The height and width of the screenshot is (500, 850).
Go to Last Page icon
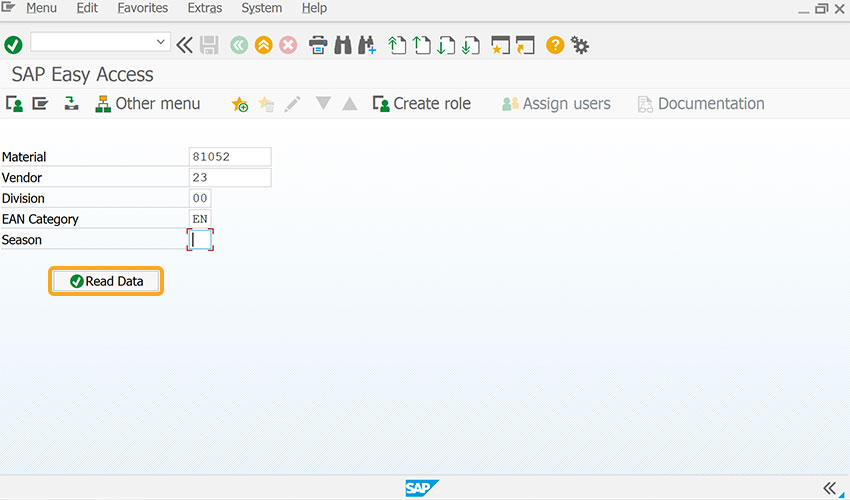pyautogui.click(x=471, y=45)
